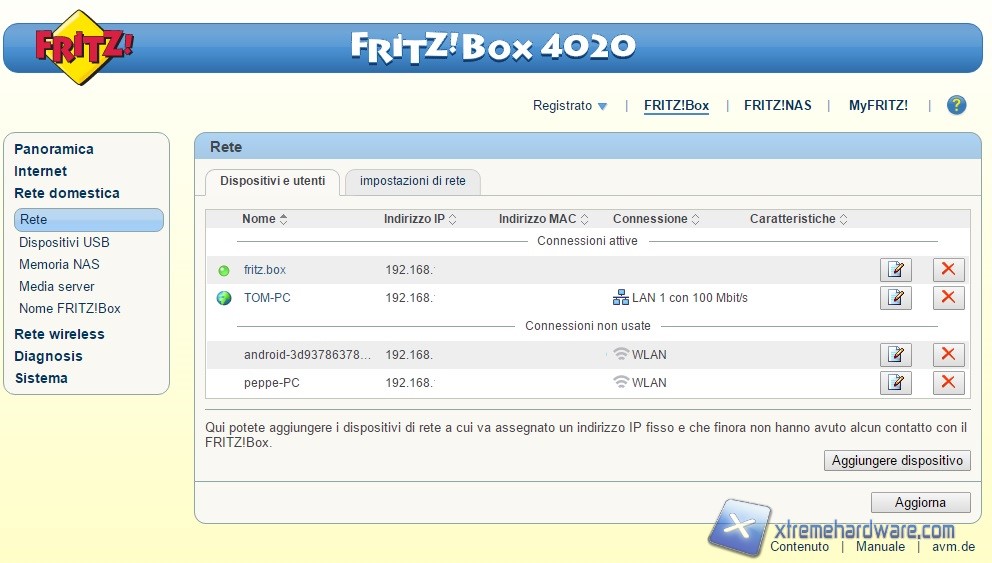
Task: Delete the TOM-PC device entry
Action: pos(948,297)
